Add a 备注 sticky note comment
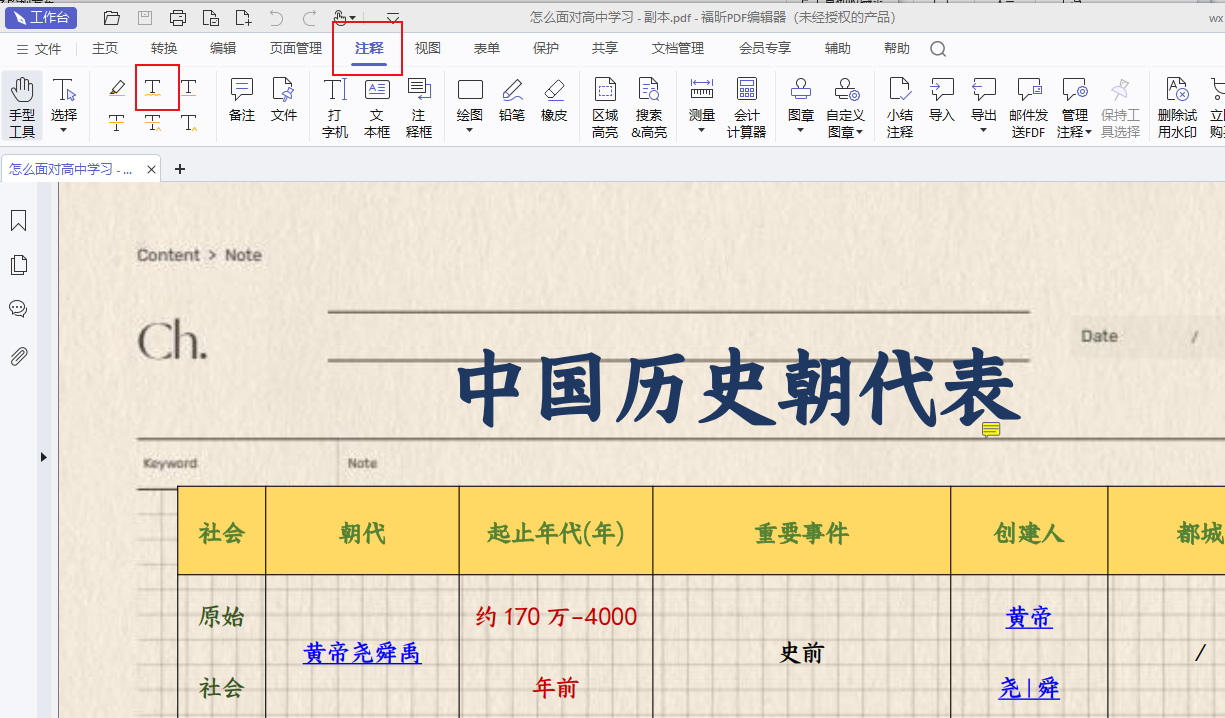This screenshot has height=718, width=1225. click(x=241, y=101)
